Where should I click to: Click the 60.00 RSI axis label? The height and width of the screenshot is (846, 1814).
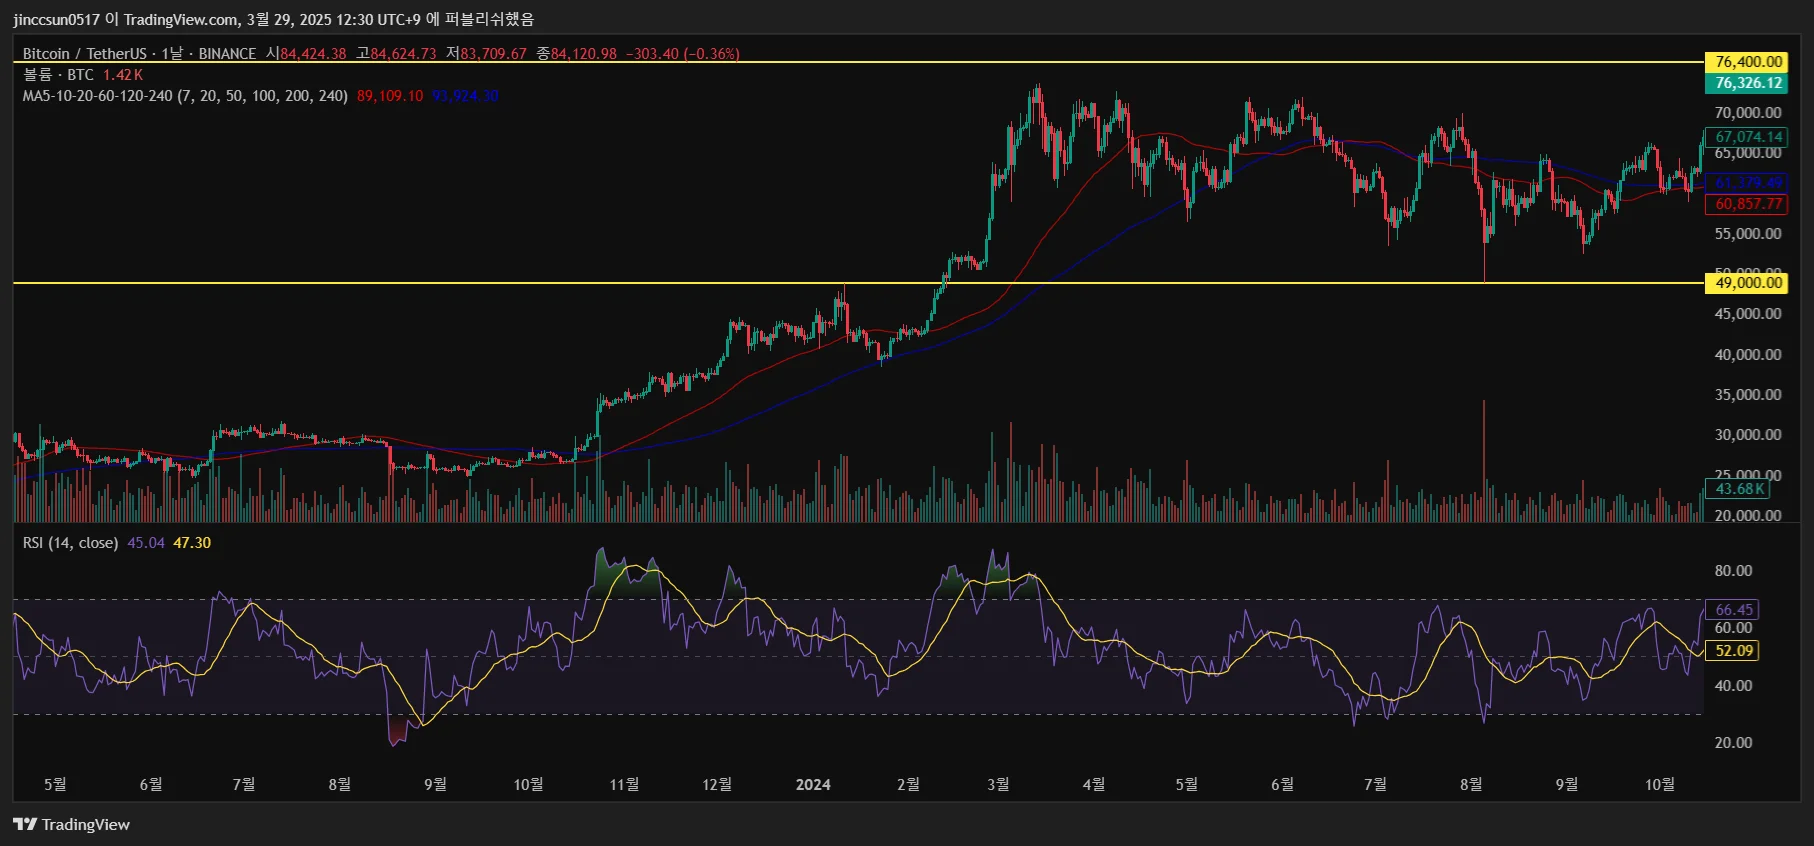1734,628
